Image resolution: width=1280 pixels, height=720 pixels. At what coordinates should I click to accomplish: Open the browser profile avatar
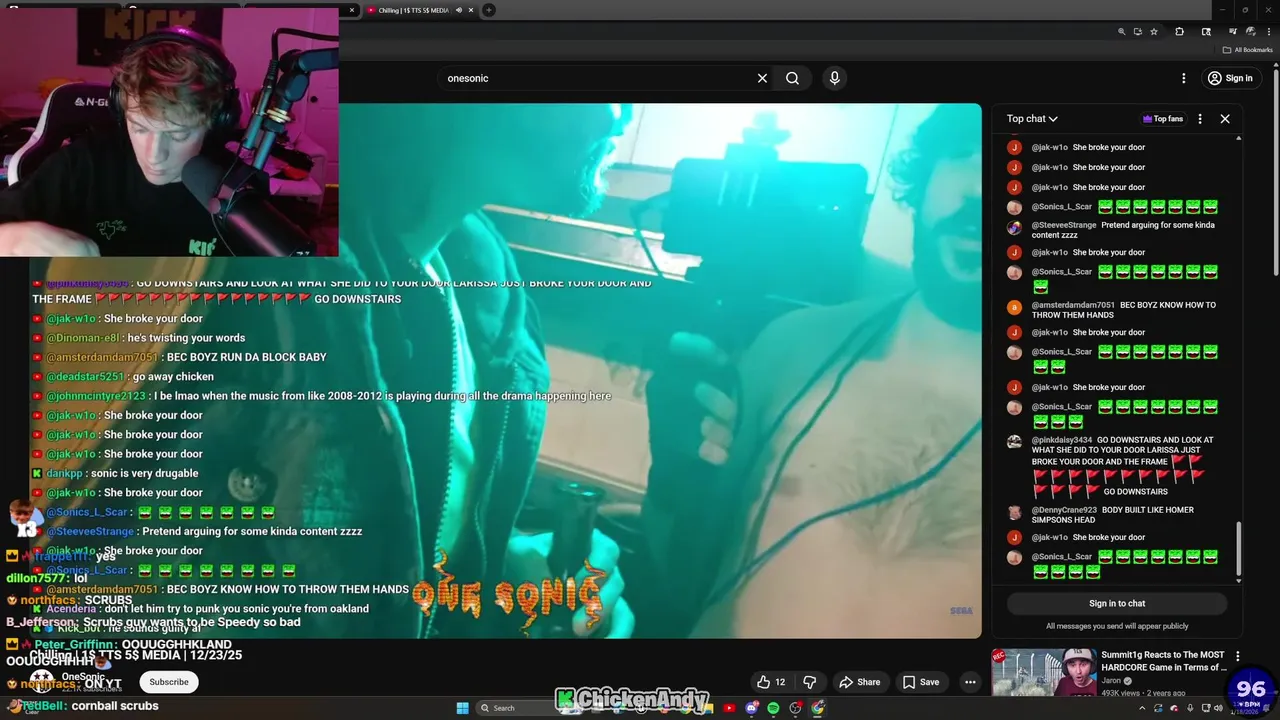(1251, 32)
